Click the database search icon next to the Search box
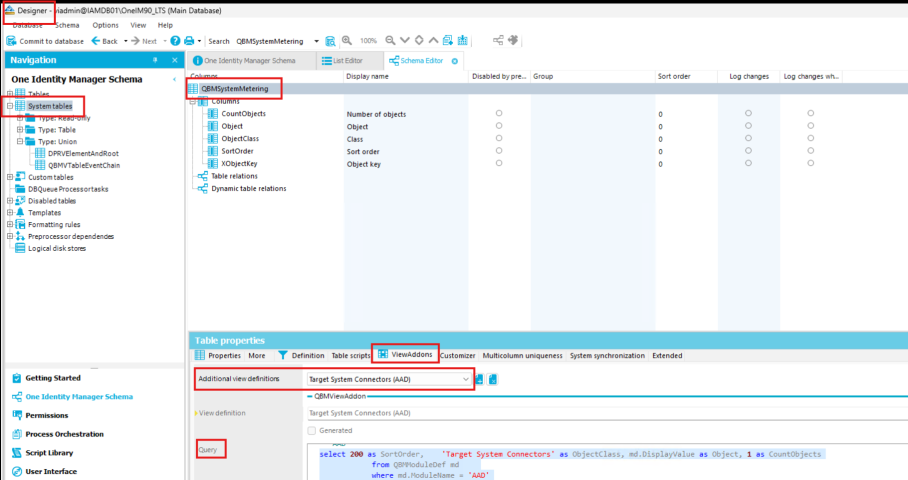This screenshot has height=480, width=908. point(330,41)
